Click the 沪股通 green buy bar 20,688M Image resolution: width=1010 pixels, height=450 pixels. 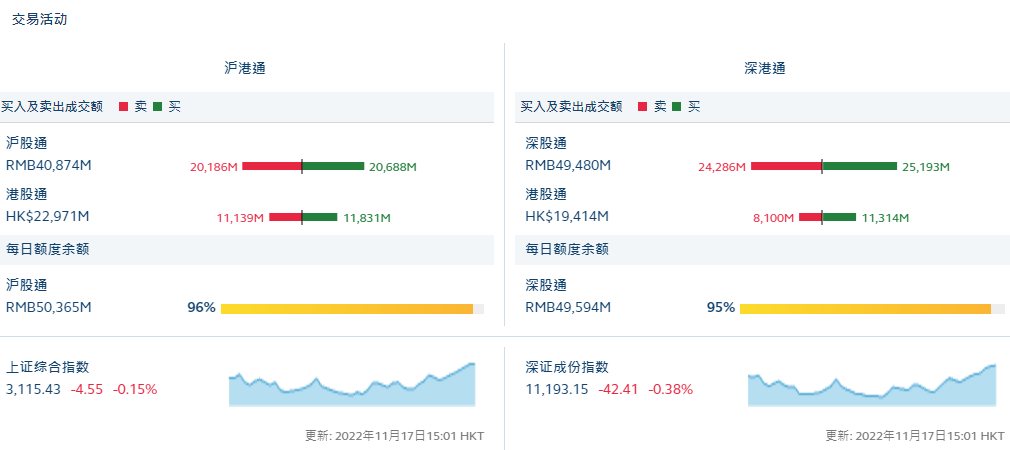tap(333, 166)
